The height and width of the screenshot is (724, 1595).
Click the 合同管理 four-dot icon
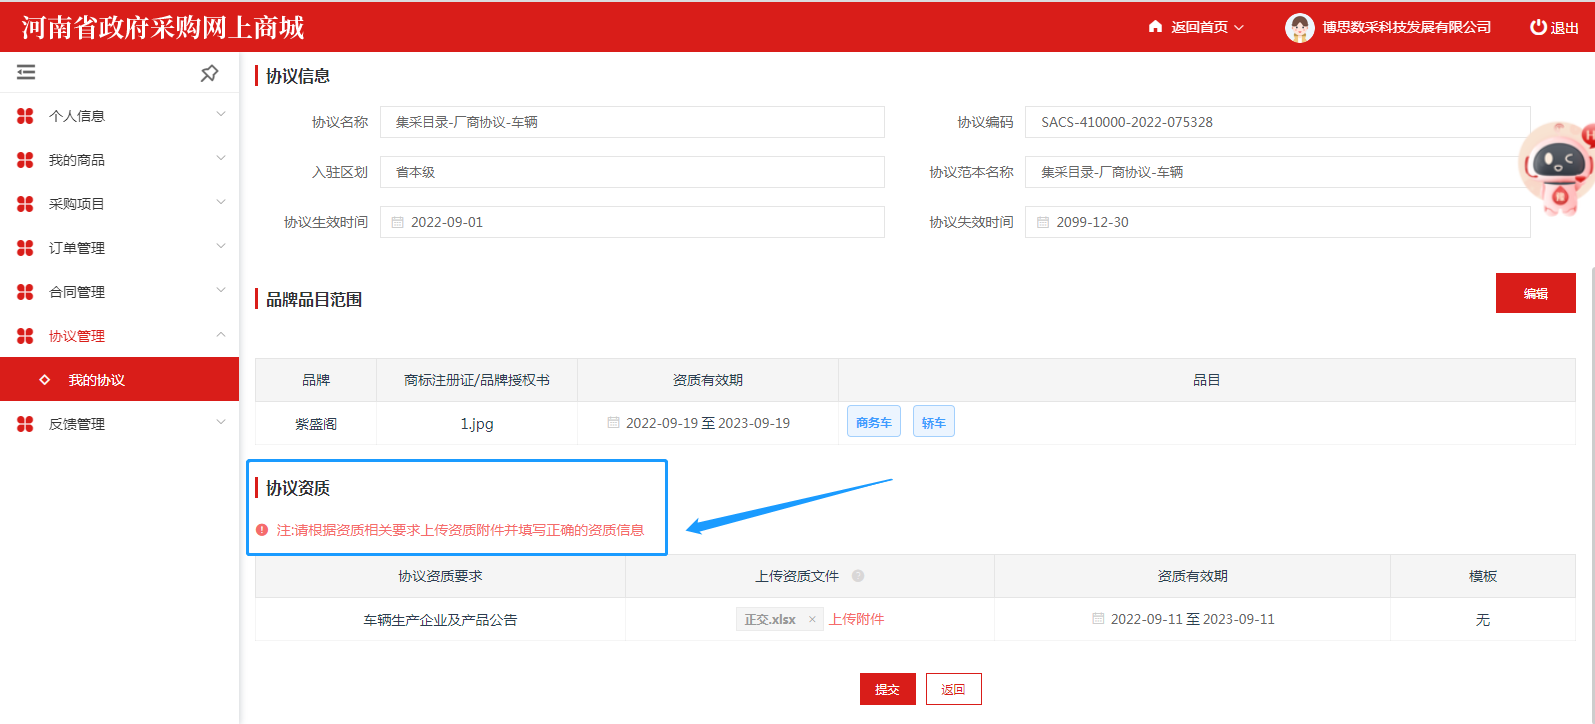[x=25, y=292]
